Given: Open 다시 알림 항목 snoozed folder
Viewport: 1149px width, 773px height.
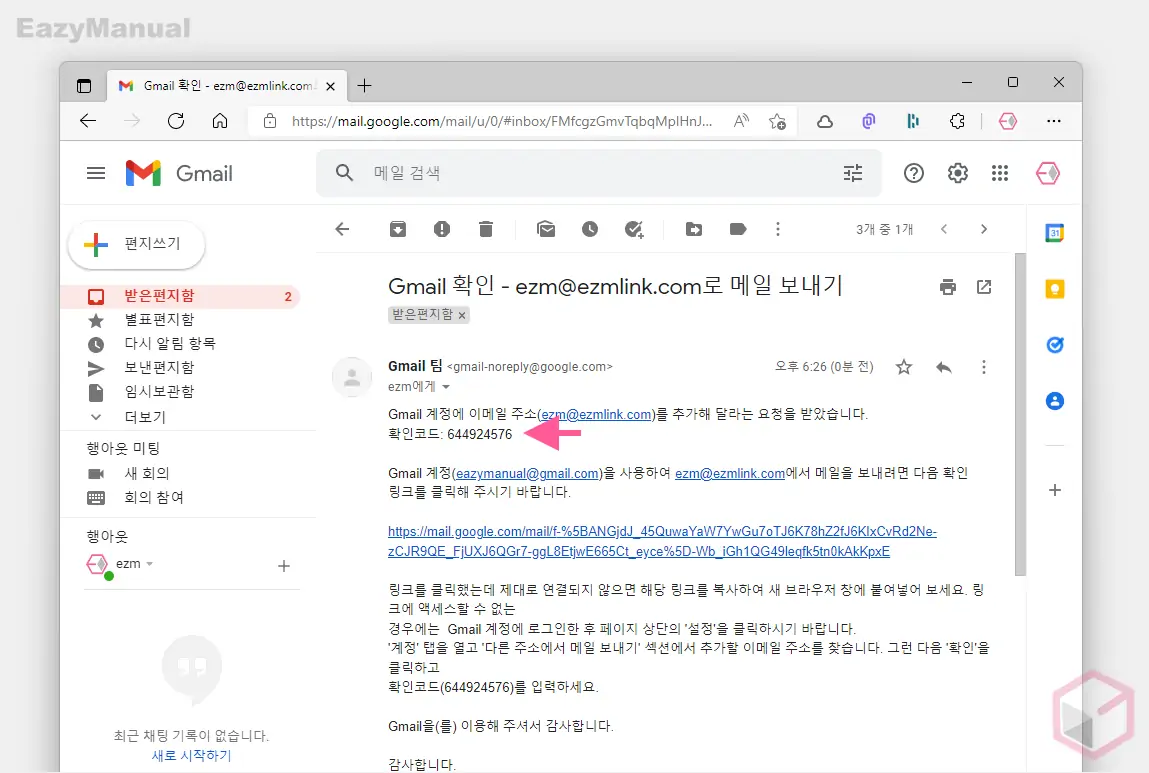Looking at the screenshot, I should [170, 344].
